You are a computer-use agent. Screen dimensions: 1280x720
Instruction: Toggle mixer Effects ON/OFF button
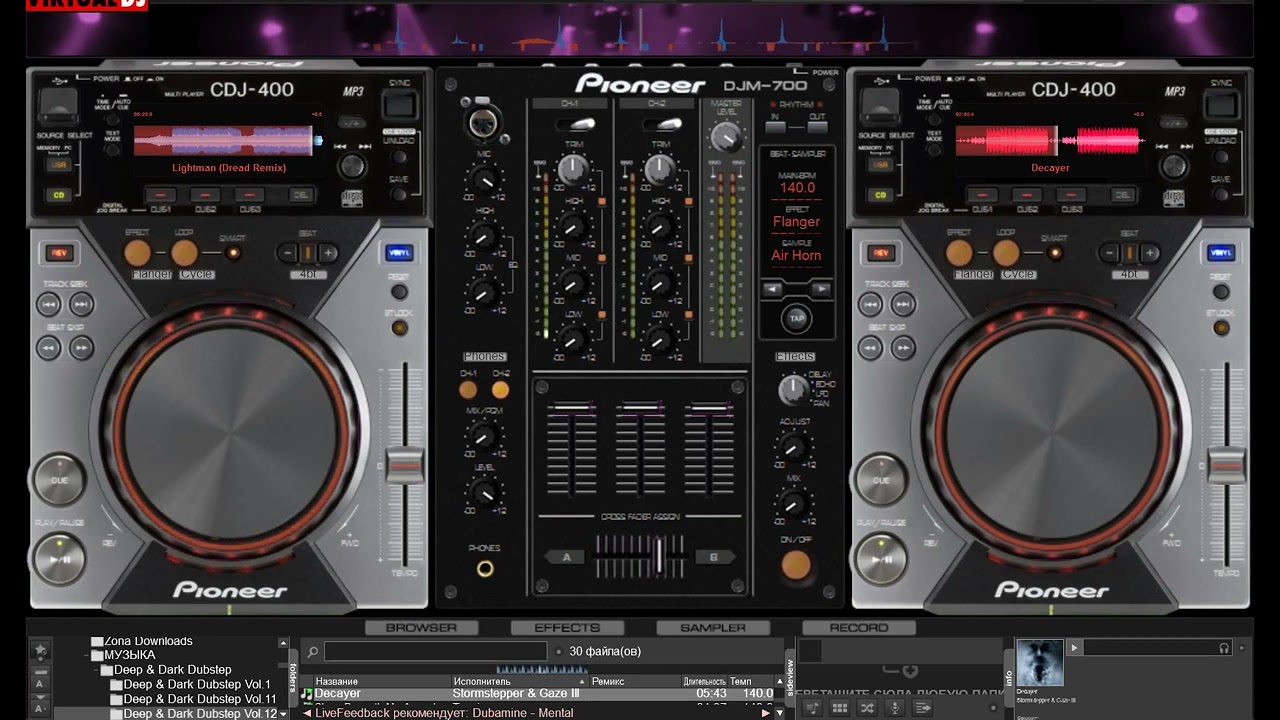(x=796, y=565)
